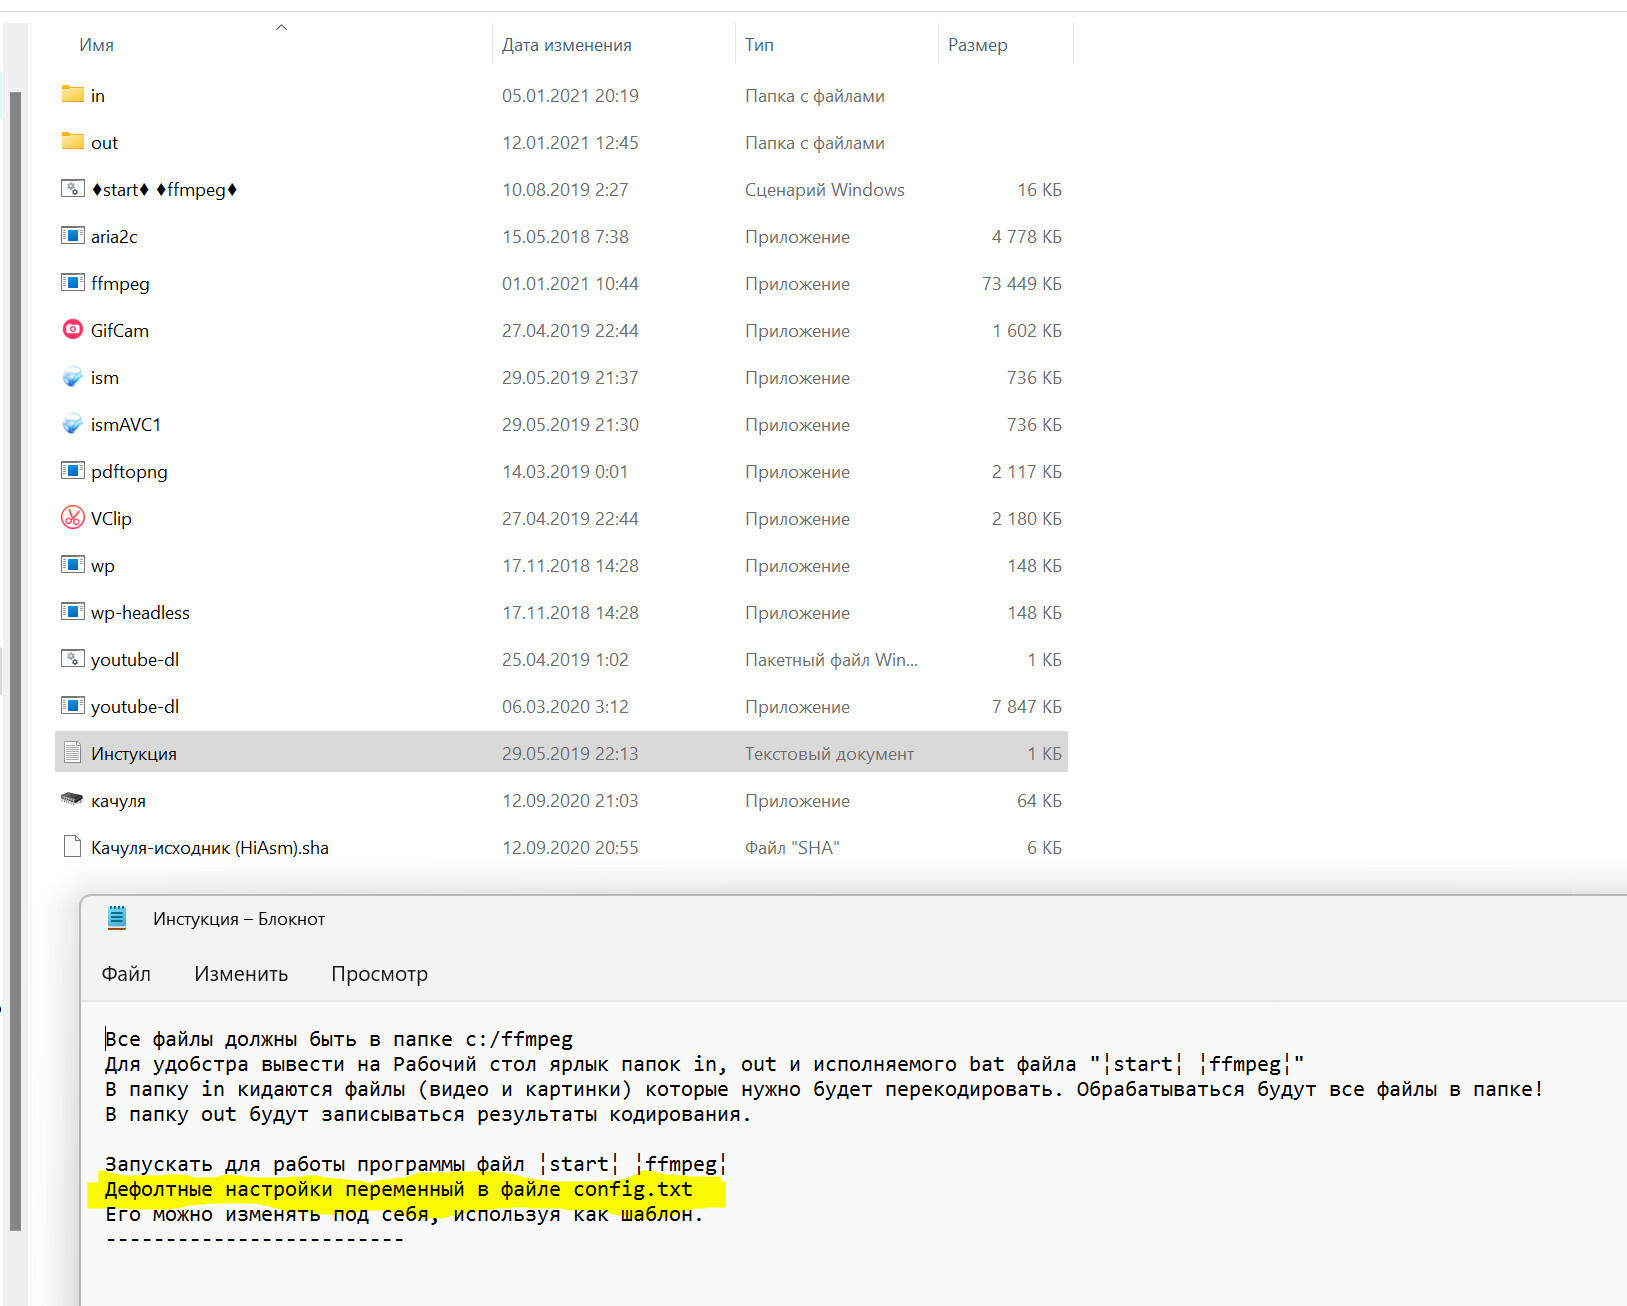Select the ism application icon

[x=72, y=376]
